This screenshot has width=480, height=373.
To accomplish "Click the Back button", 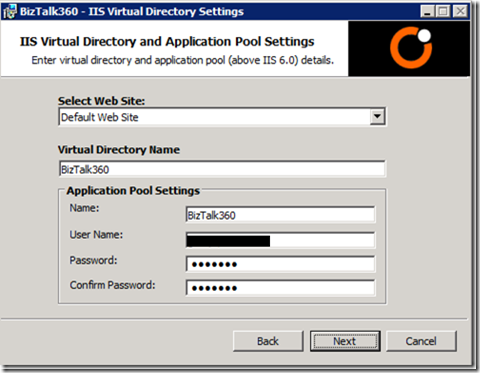I will pos(268,341).
